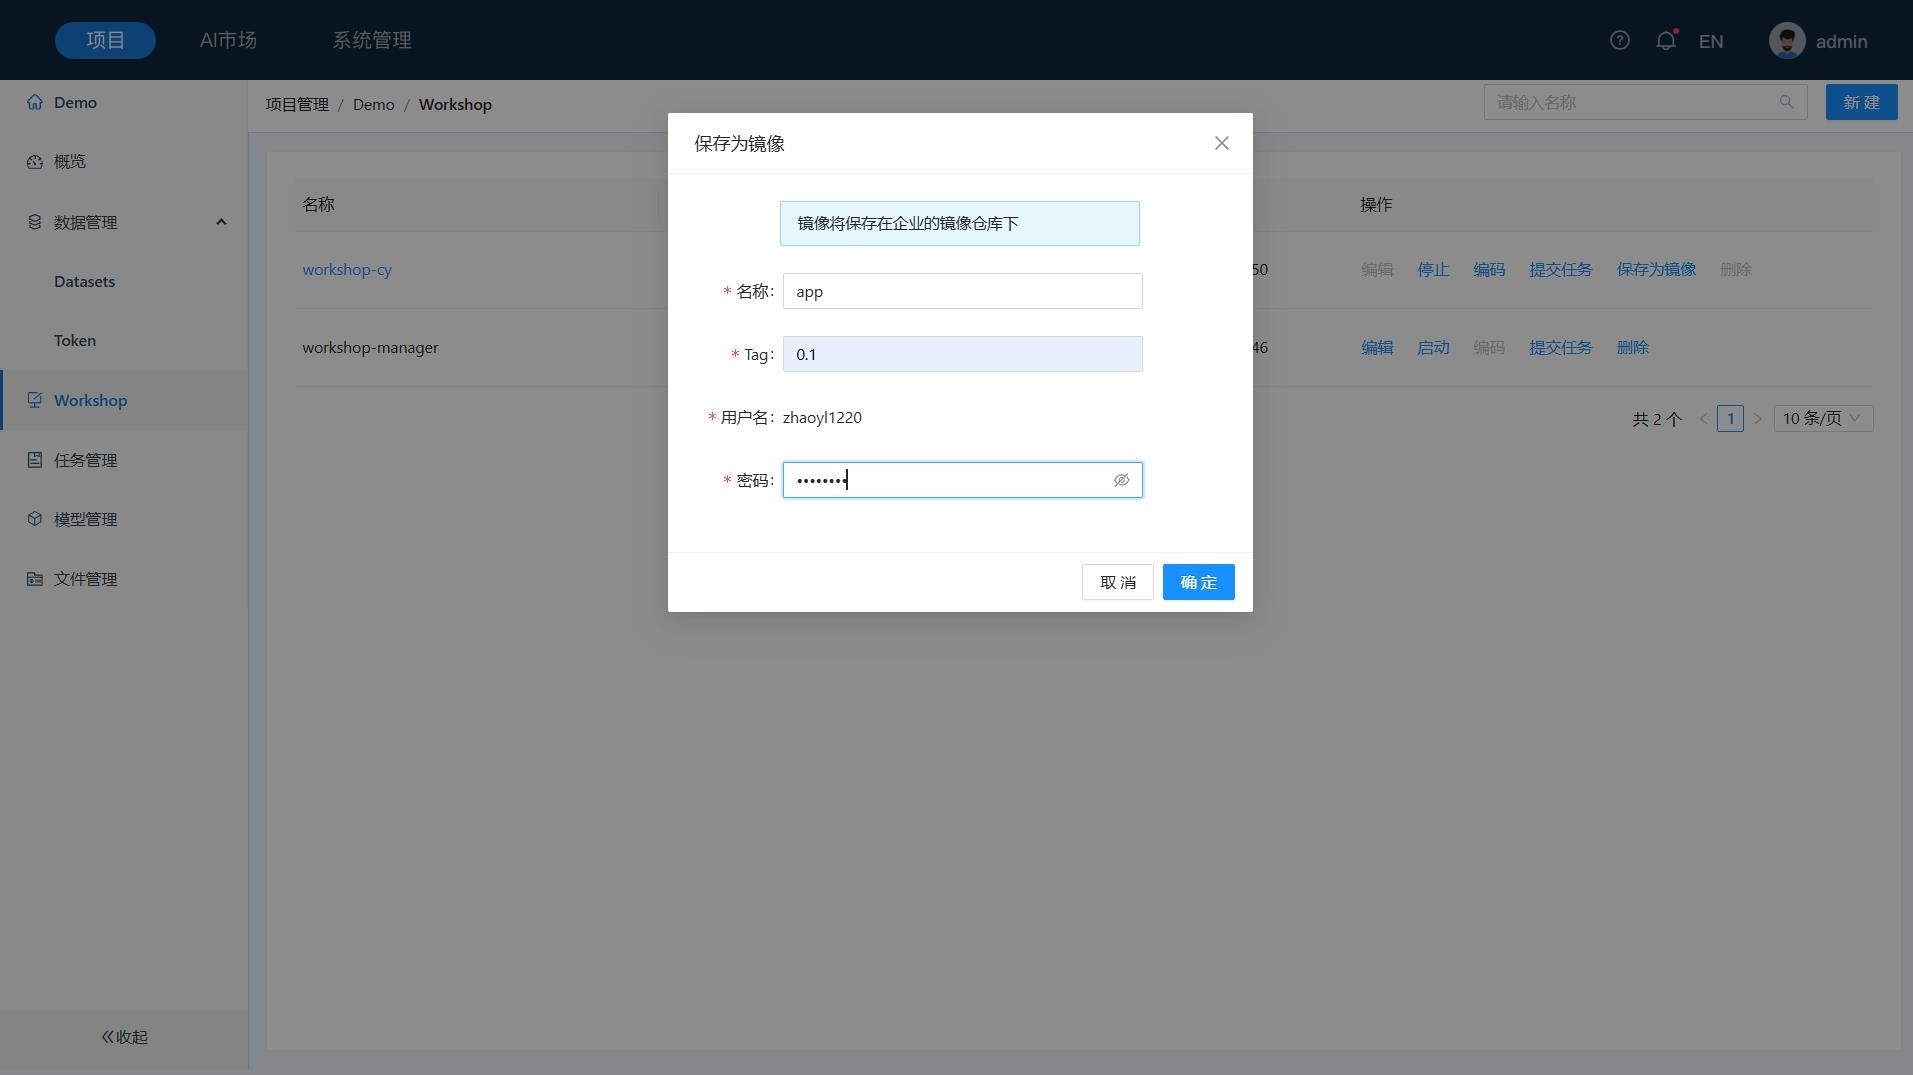Close the 保存为镜像 dialog
The height and width of the screenshot is (1075, 1913).
[x=1221, y=144]
